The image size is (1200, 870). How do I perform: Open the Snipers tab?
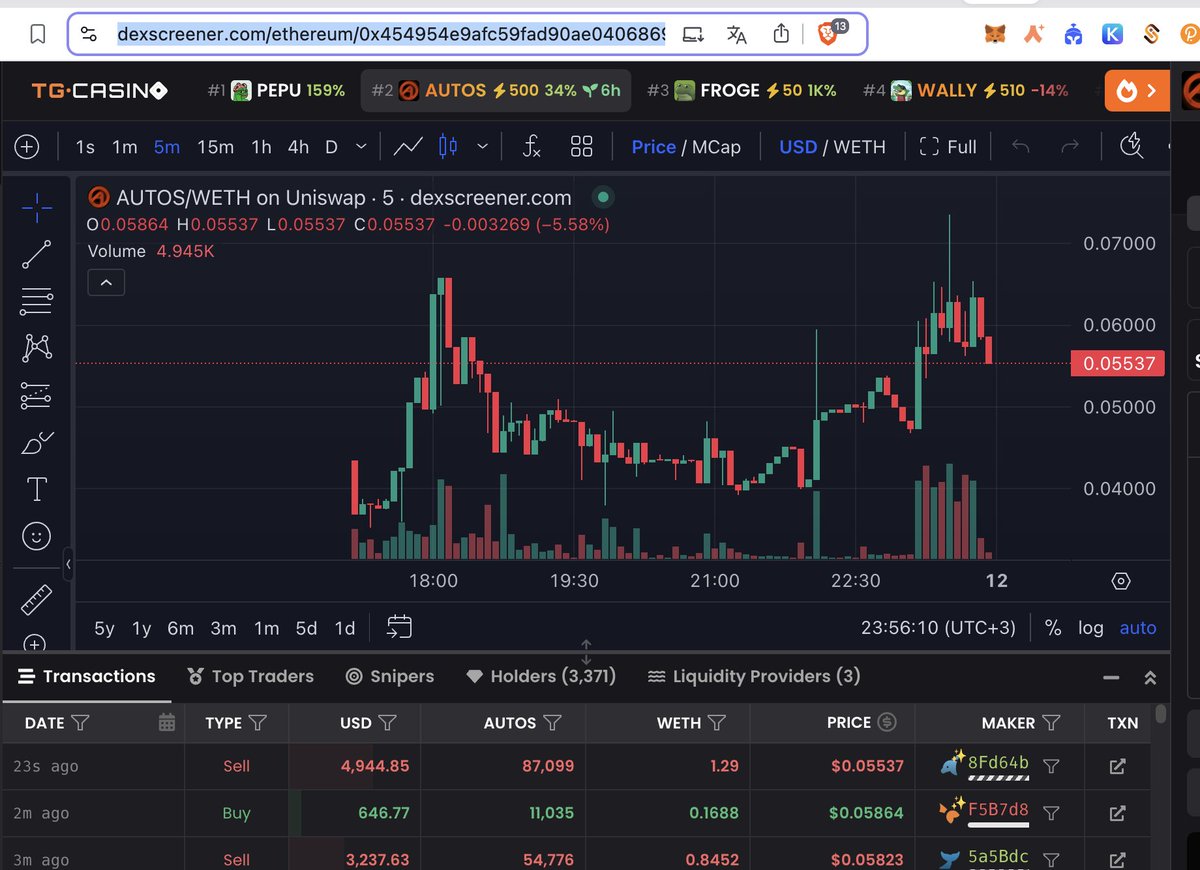click(390, 677)
